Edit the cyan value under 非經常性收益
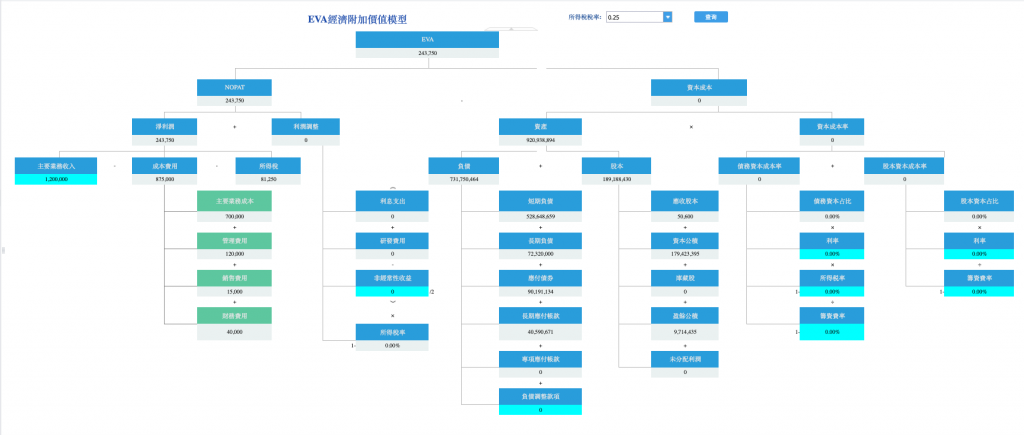The height and width of the screenshot is (435, 1024). 392,292
